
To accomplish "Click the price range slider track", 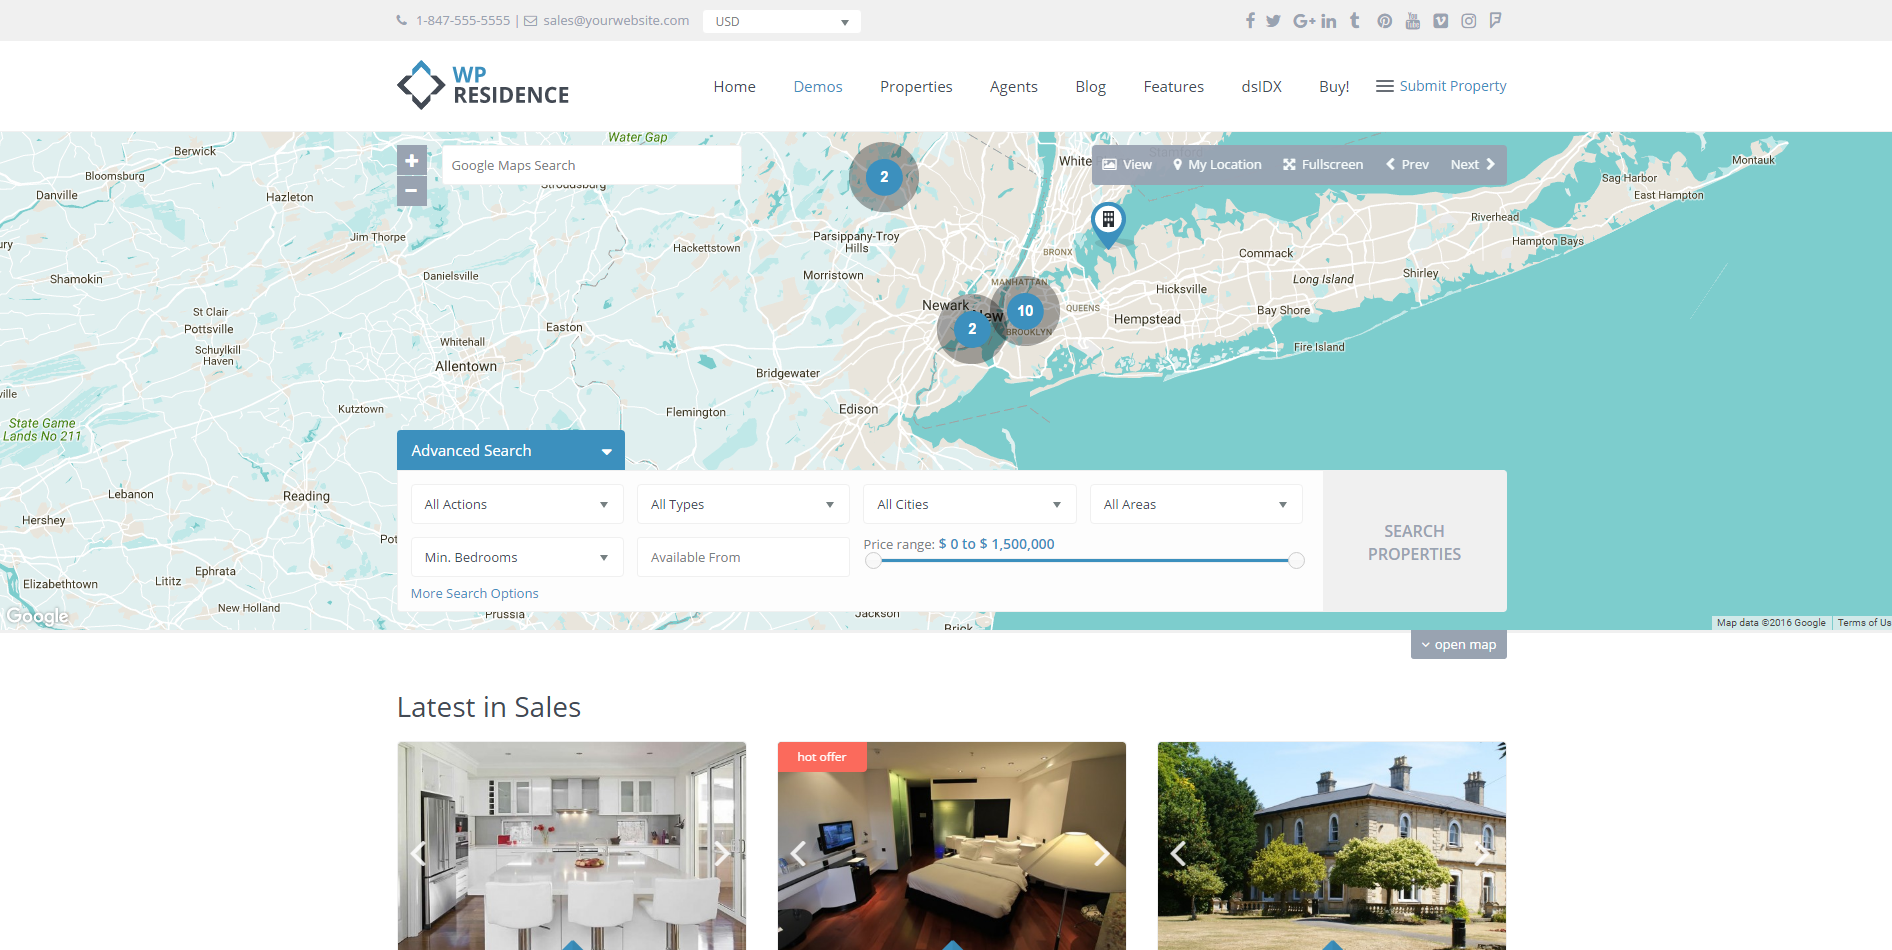I will pos(1085,561).
